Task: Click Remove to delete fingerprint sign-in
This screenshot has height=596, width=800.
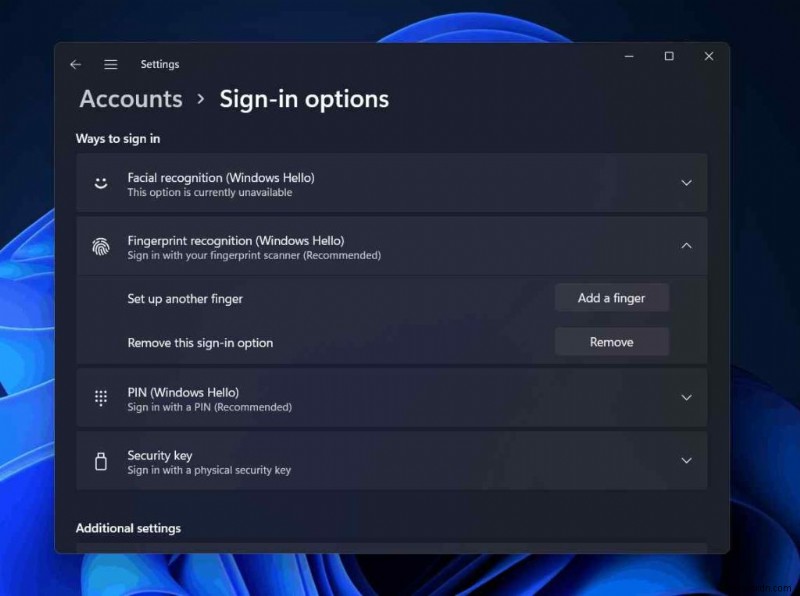Action: click(x=612, y=341)
